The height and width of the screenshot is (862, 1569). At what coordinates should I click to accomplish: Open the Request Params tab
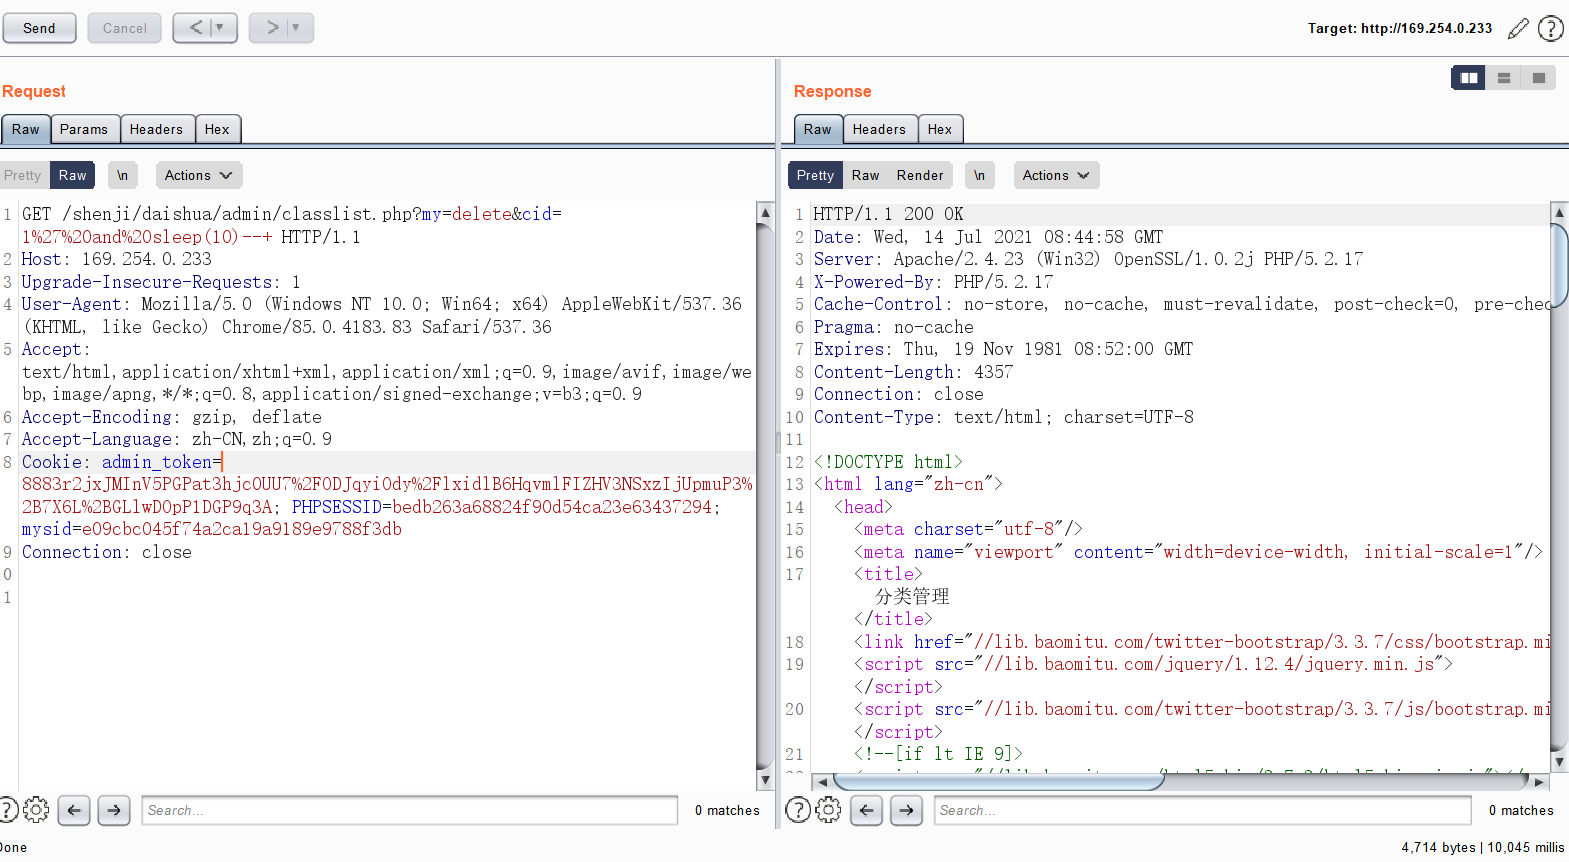tap(84, 129)
